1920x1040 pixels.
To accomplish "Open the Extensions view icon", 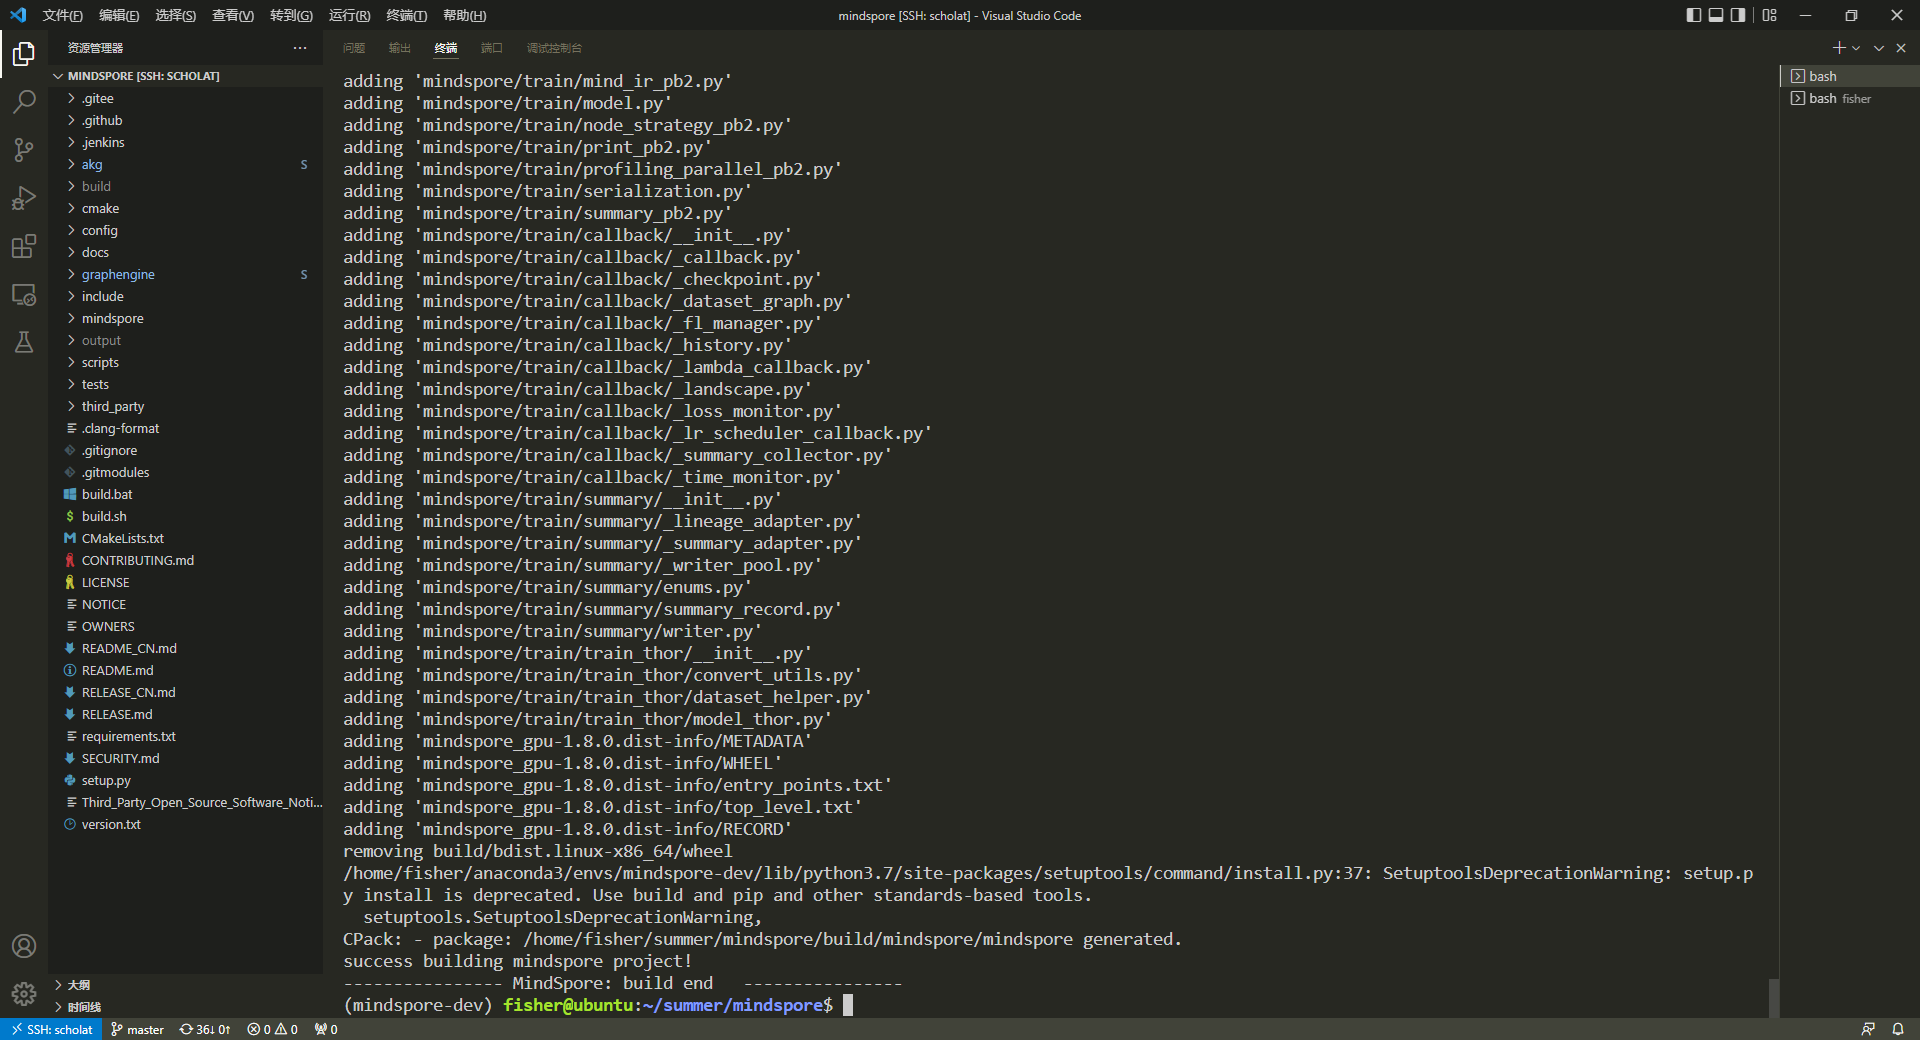I will (x=24, y=246).
